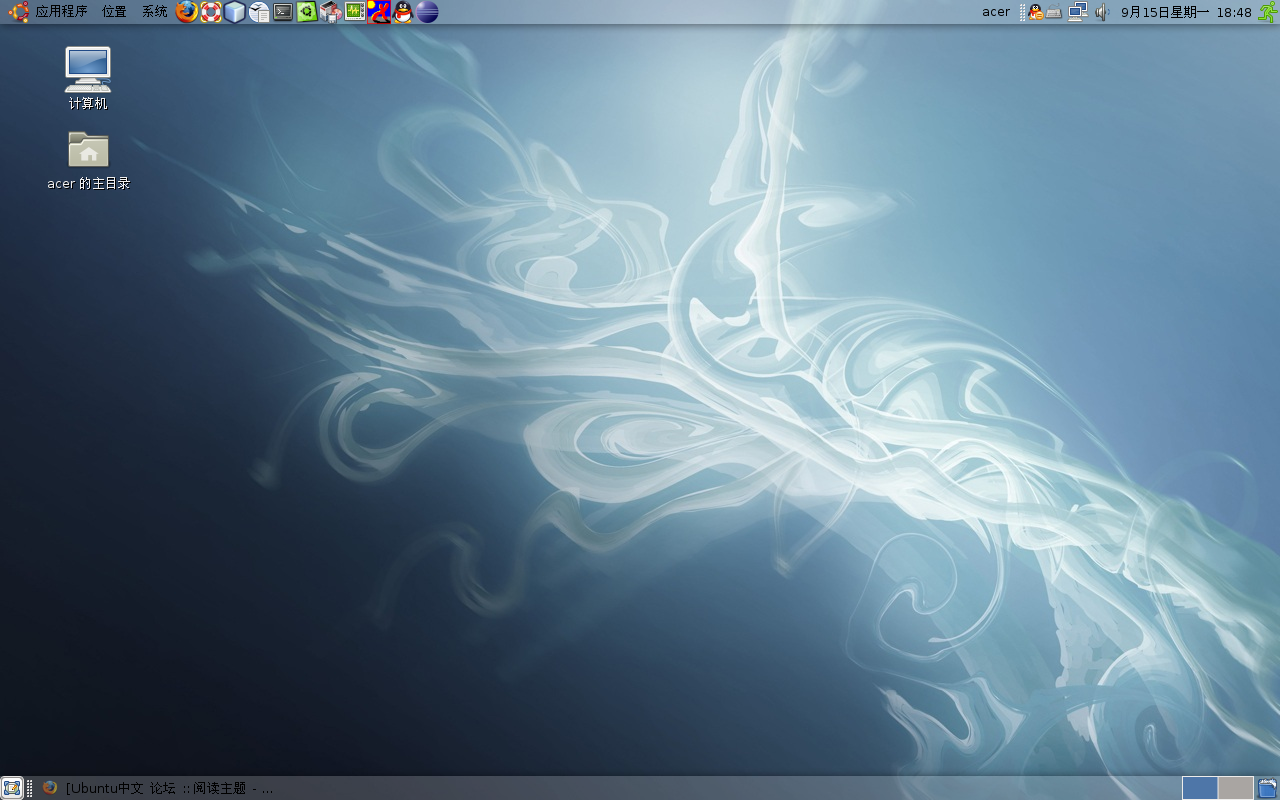This screenshot has height=800, width=1280.
Task: Open the 位置 (Places) menu
Action: (x=114, y=12)
